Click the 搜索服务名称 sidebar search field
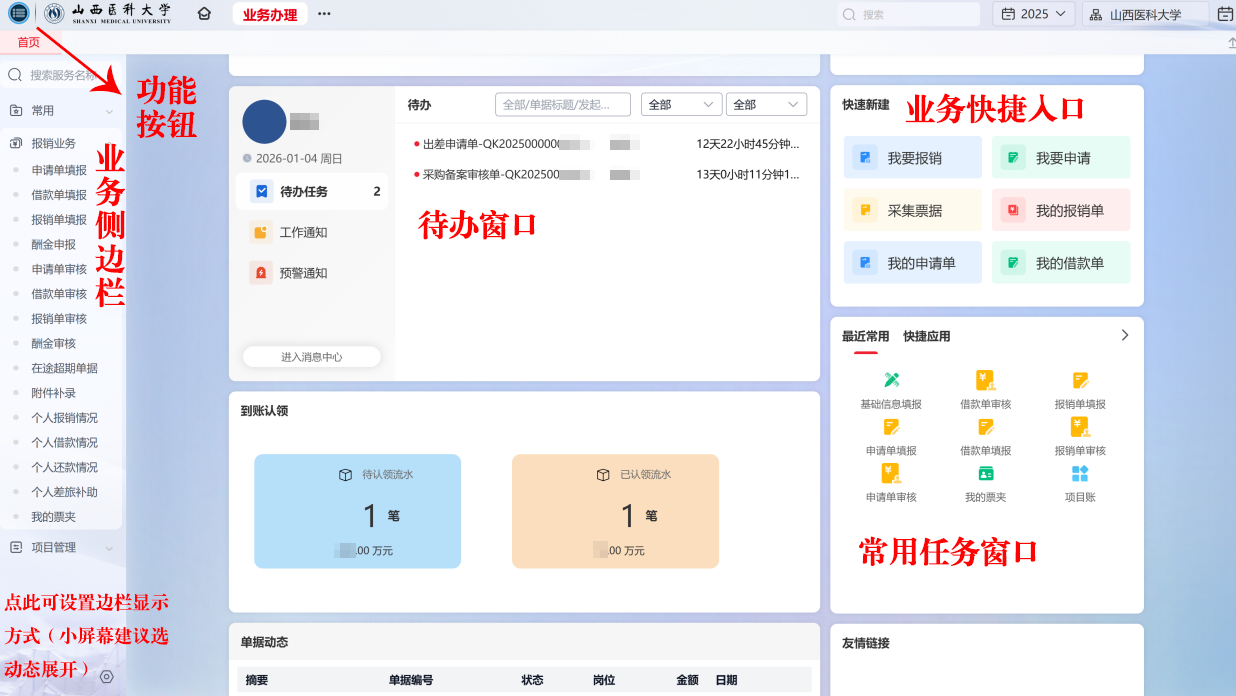Image resolution: width=1236 pixels, height=696 pixels. click(62, 75)
